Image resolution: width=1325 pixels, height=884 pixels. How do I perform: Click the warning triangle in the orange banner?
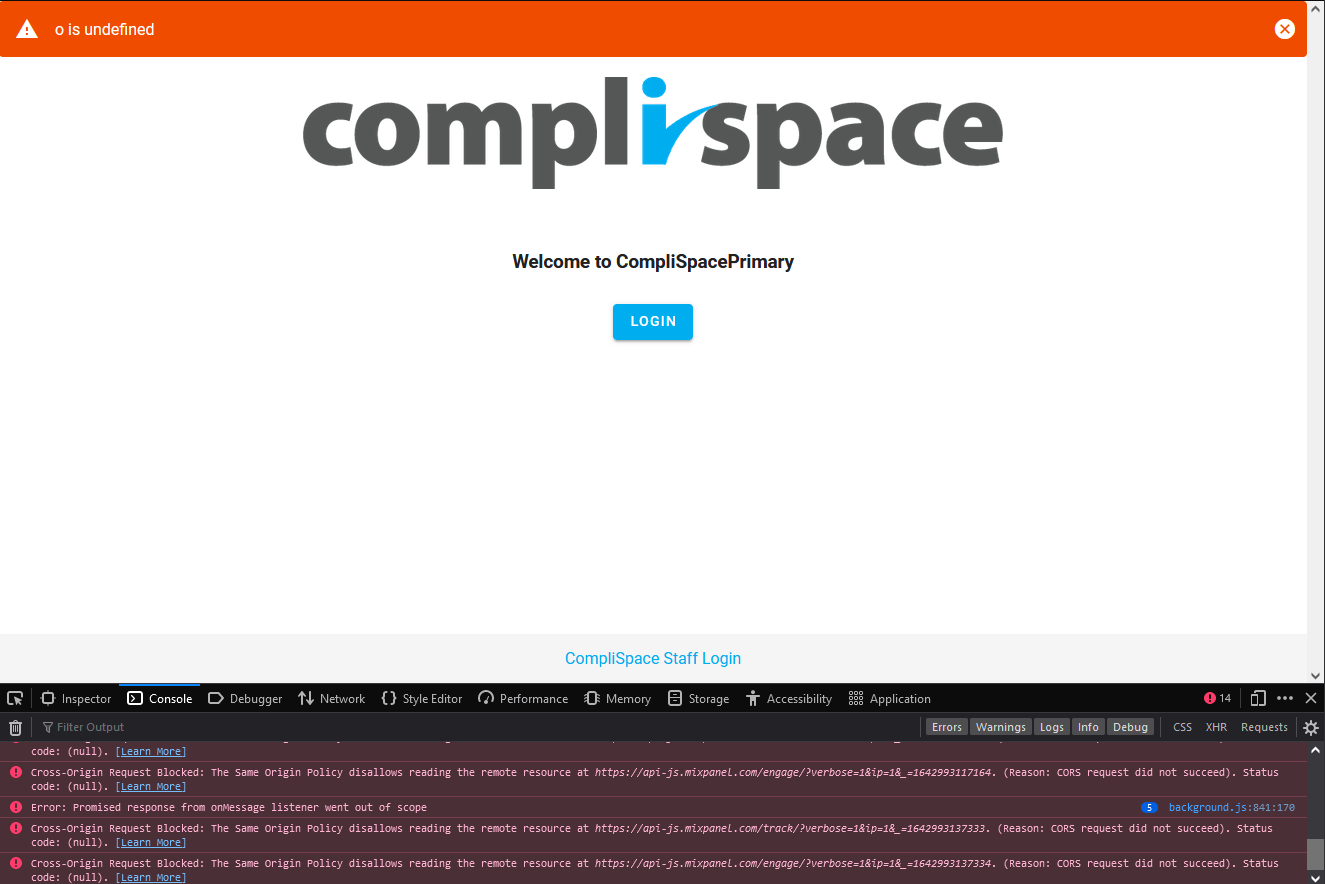27,29
